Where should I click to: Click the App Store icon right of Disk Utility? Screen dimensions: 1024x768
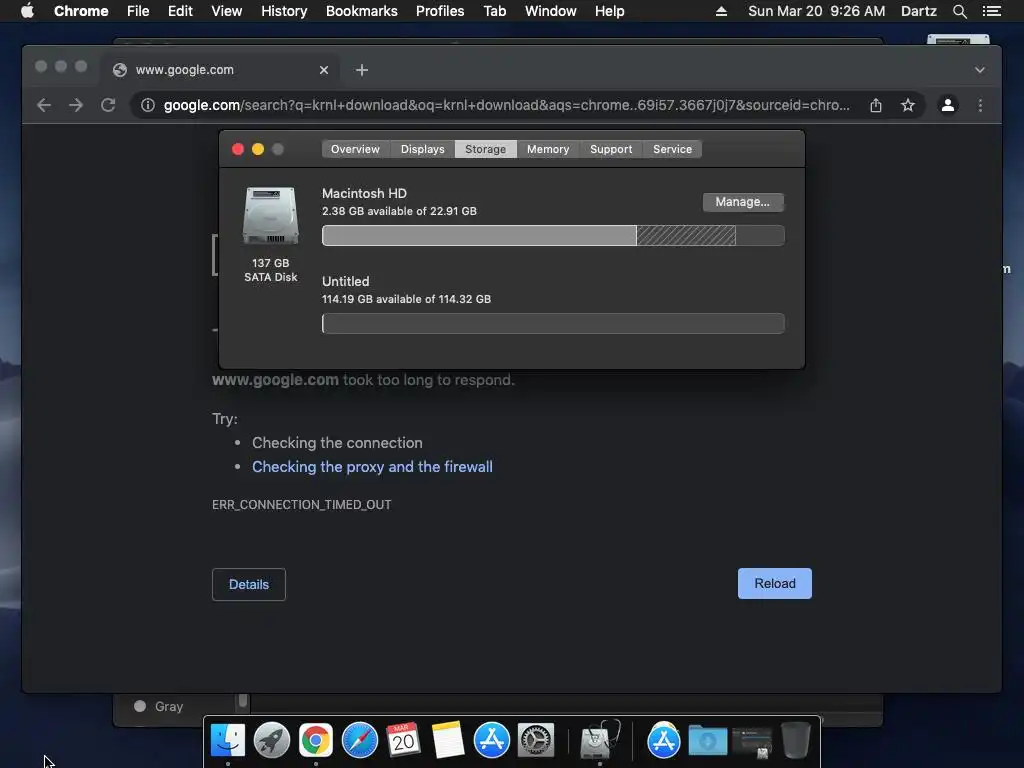(x=664, y=741)
